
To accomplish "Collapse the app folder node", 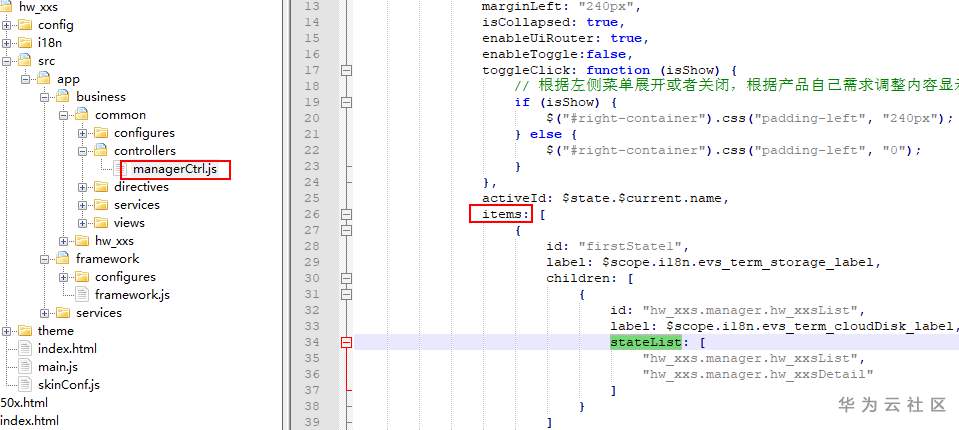I will tap(25, 80).
